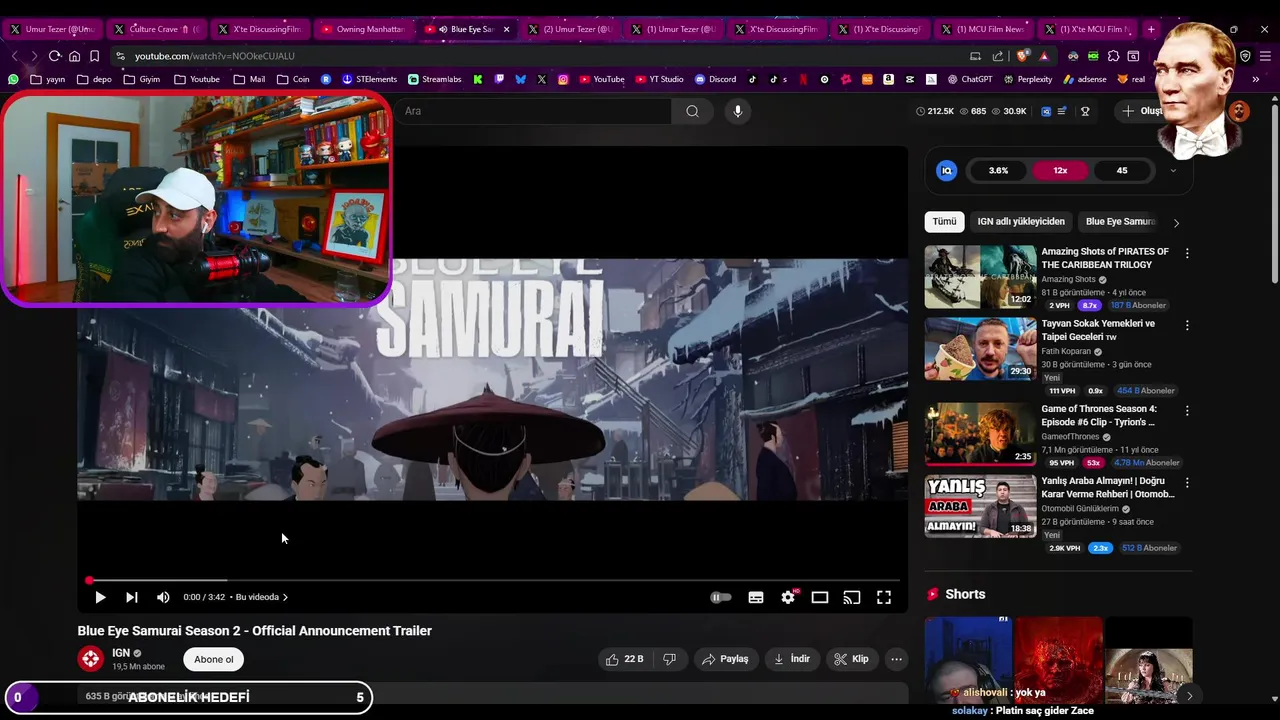Mute the video player volume
The height and width of the screenshot is (720, 1280).
pyautogui.click(x=163, y=597)
